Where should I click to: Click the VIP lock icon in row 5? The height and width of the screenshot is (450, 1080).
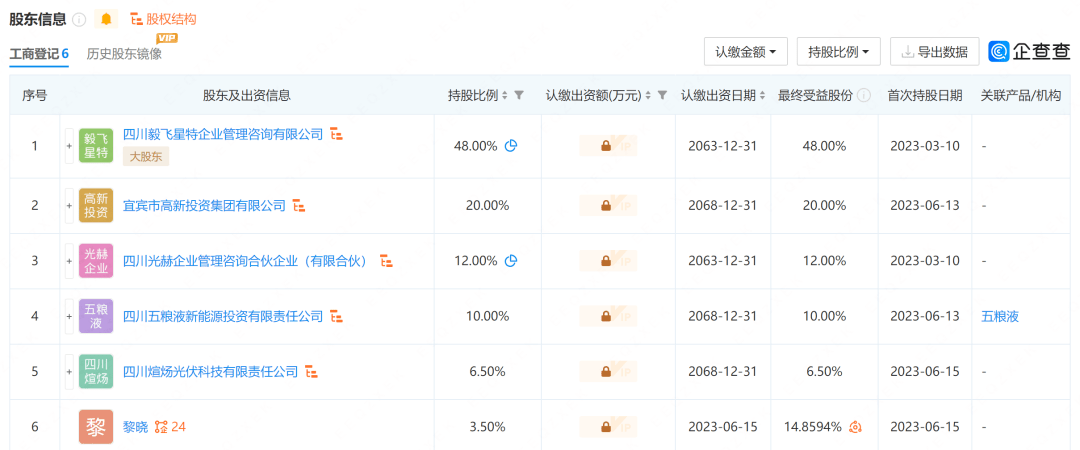click(x=608, y=372)
